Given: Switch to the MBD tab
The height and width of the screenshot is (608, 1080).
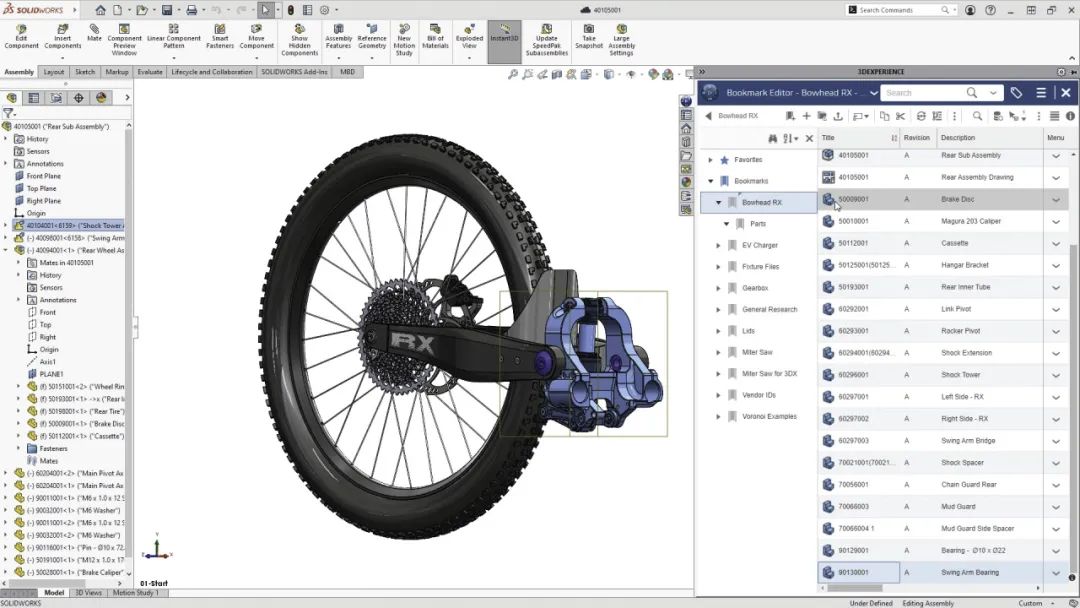Looking at the screenshot, I should (x=347, y=72).
